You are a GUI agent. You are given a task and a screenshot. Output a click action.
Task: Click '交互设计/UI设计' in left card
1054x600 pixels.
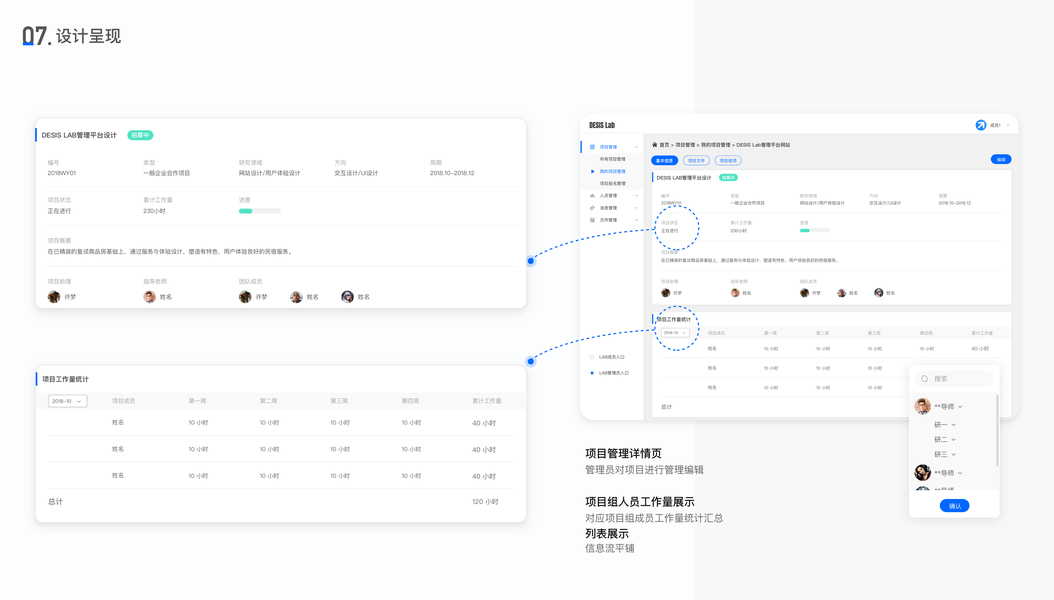(x=356, y=173)
